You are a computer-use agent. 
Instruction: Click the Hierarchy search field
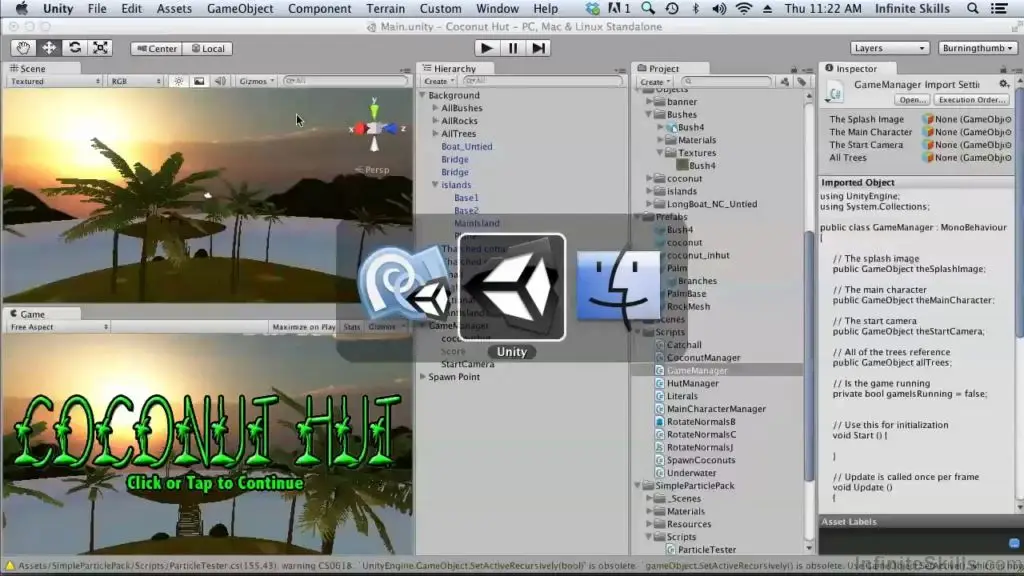[x=543, y=81]
